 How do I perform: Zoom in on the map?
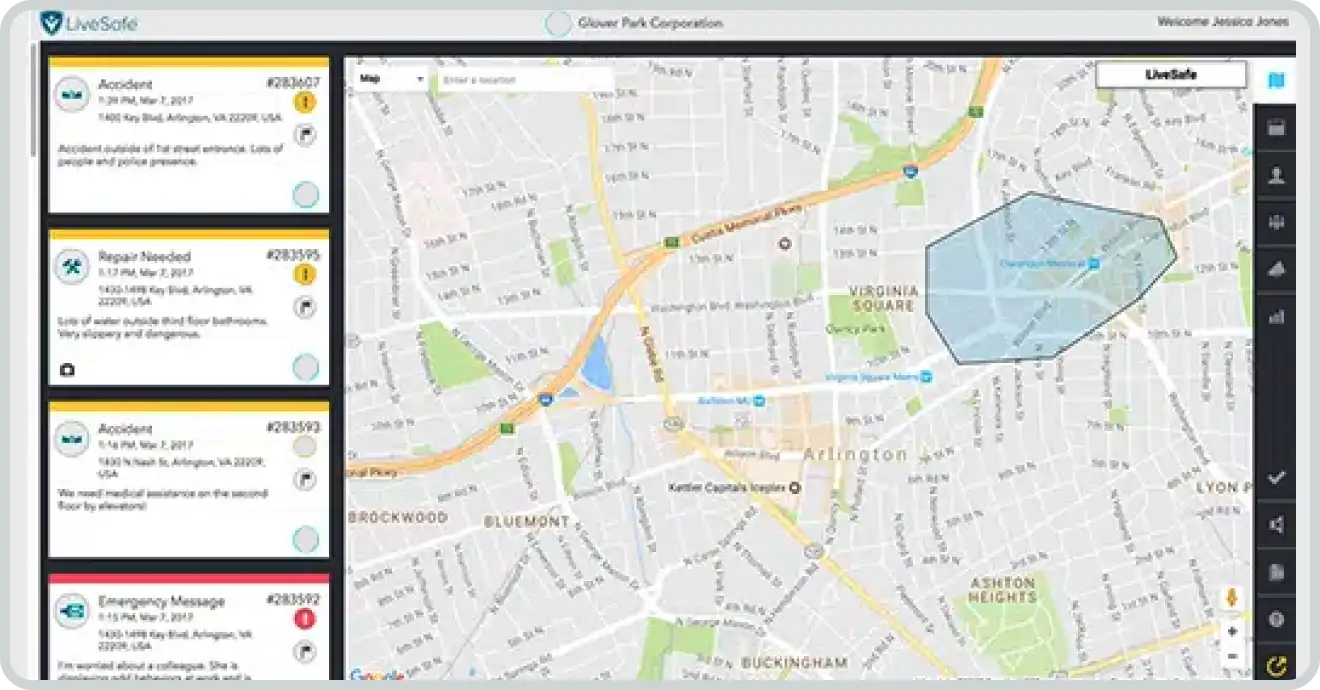point(1232,632)
